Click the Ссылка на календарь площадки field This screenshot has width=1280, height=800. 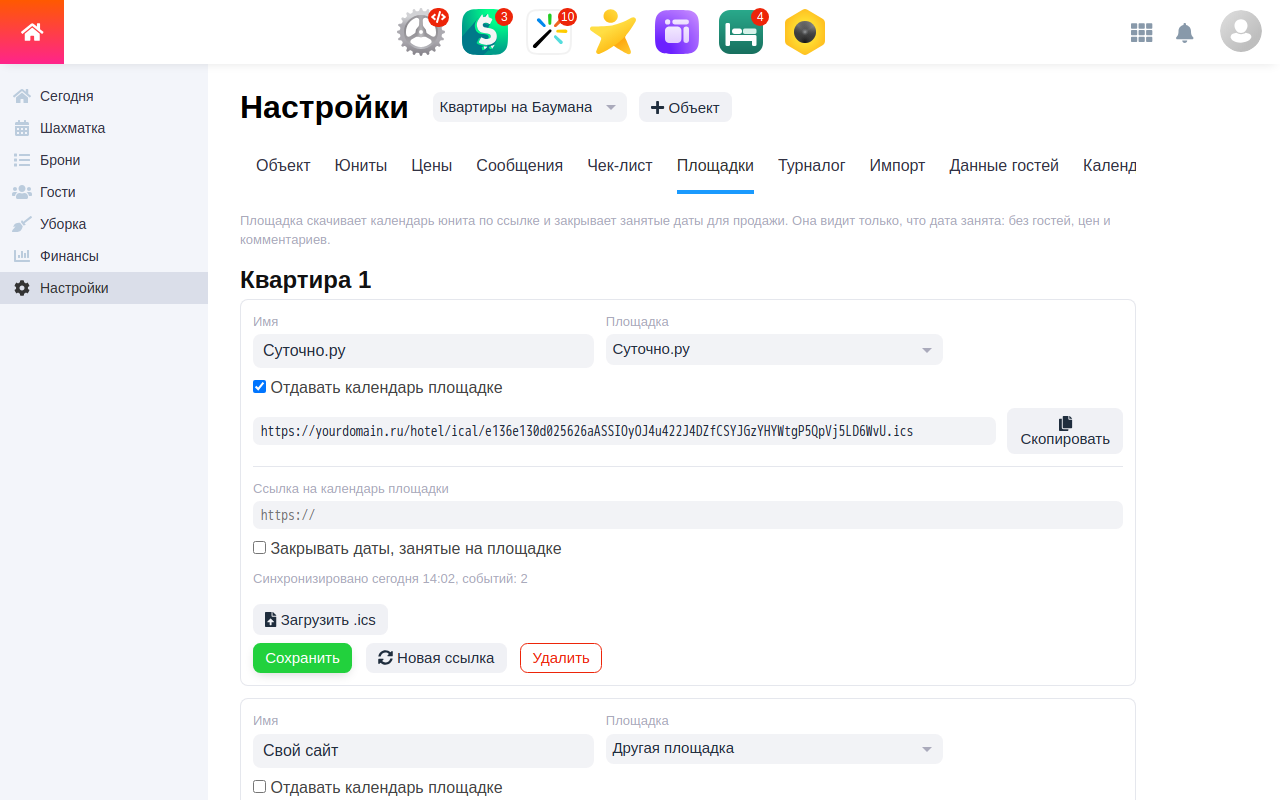click(688, 515)
